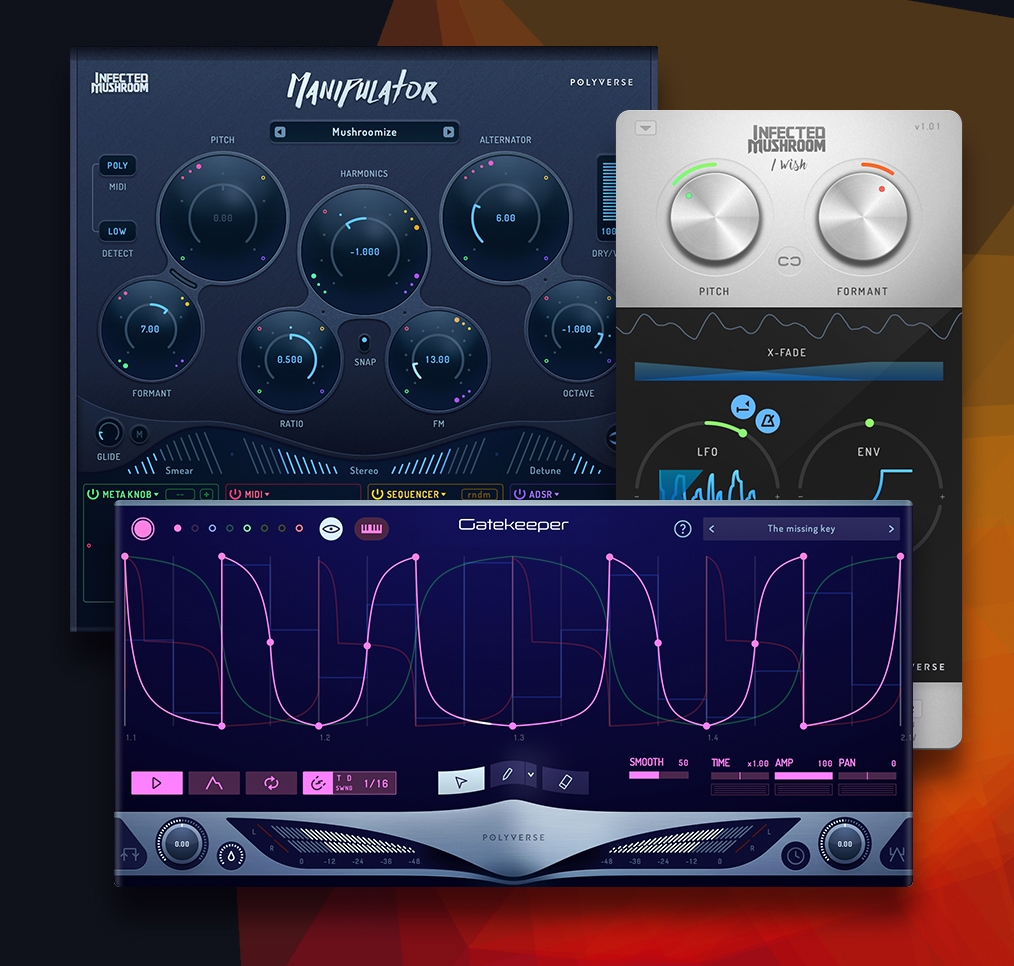Toggle META KNOB power icon
This screenshot has height=966, width=1014.
point(92,494)
